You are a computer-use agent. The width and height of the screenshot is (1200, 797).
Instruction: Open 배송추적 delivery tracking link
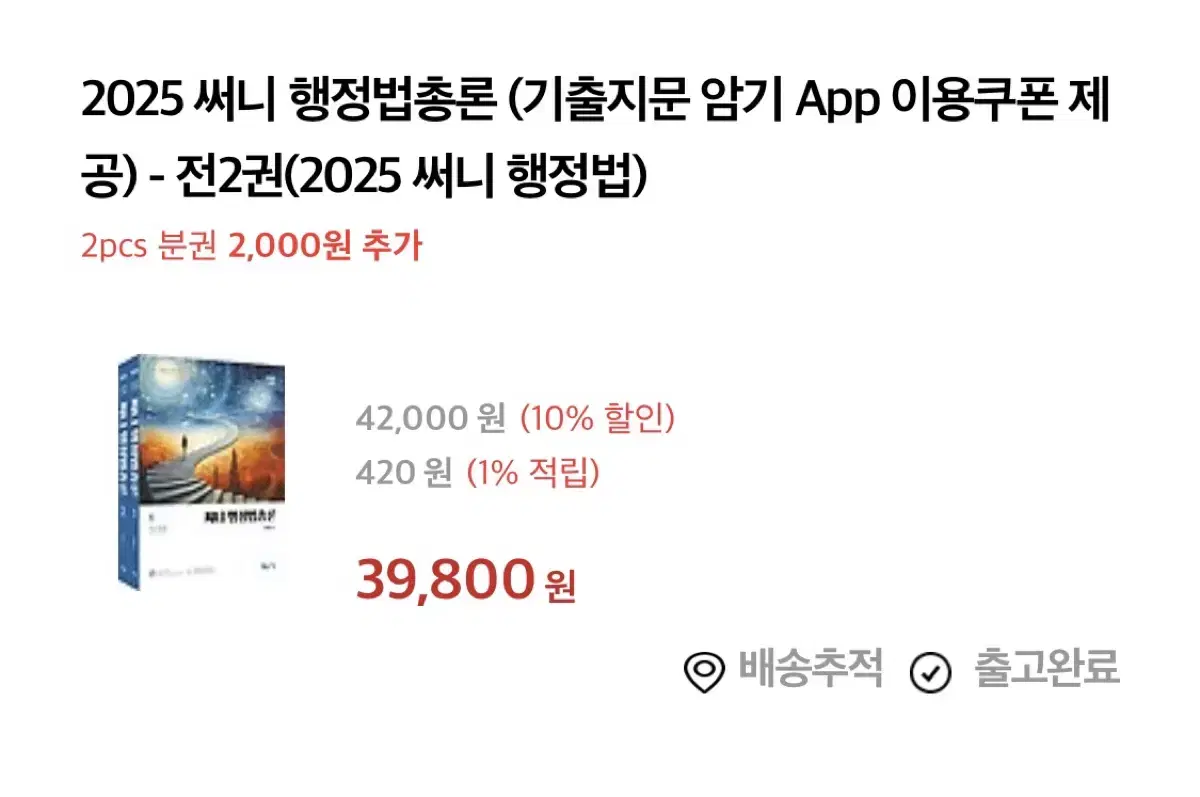[x=810, y=669]
